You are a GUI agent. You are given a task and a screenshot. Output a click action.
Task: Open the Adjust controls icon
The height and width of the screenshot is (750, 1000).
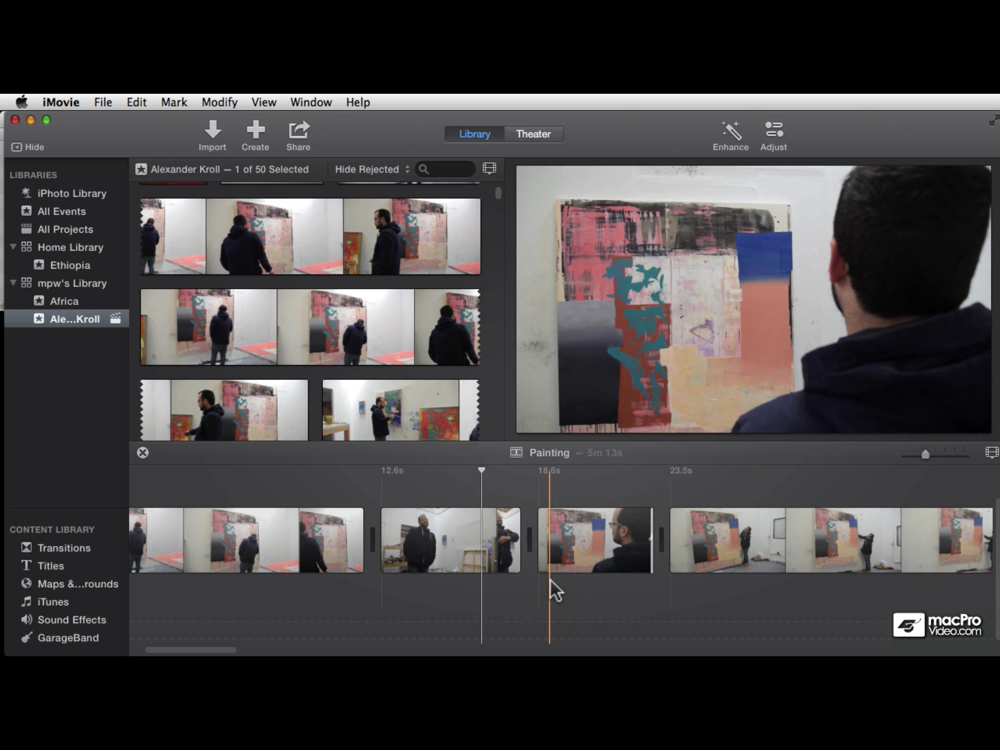[x=774, y=130]
